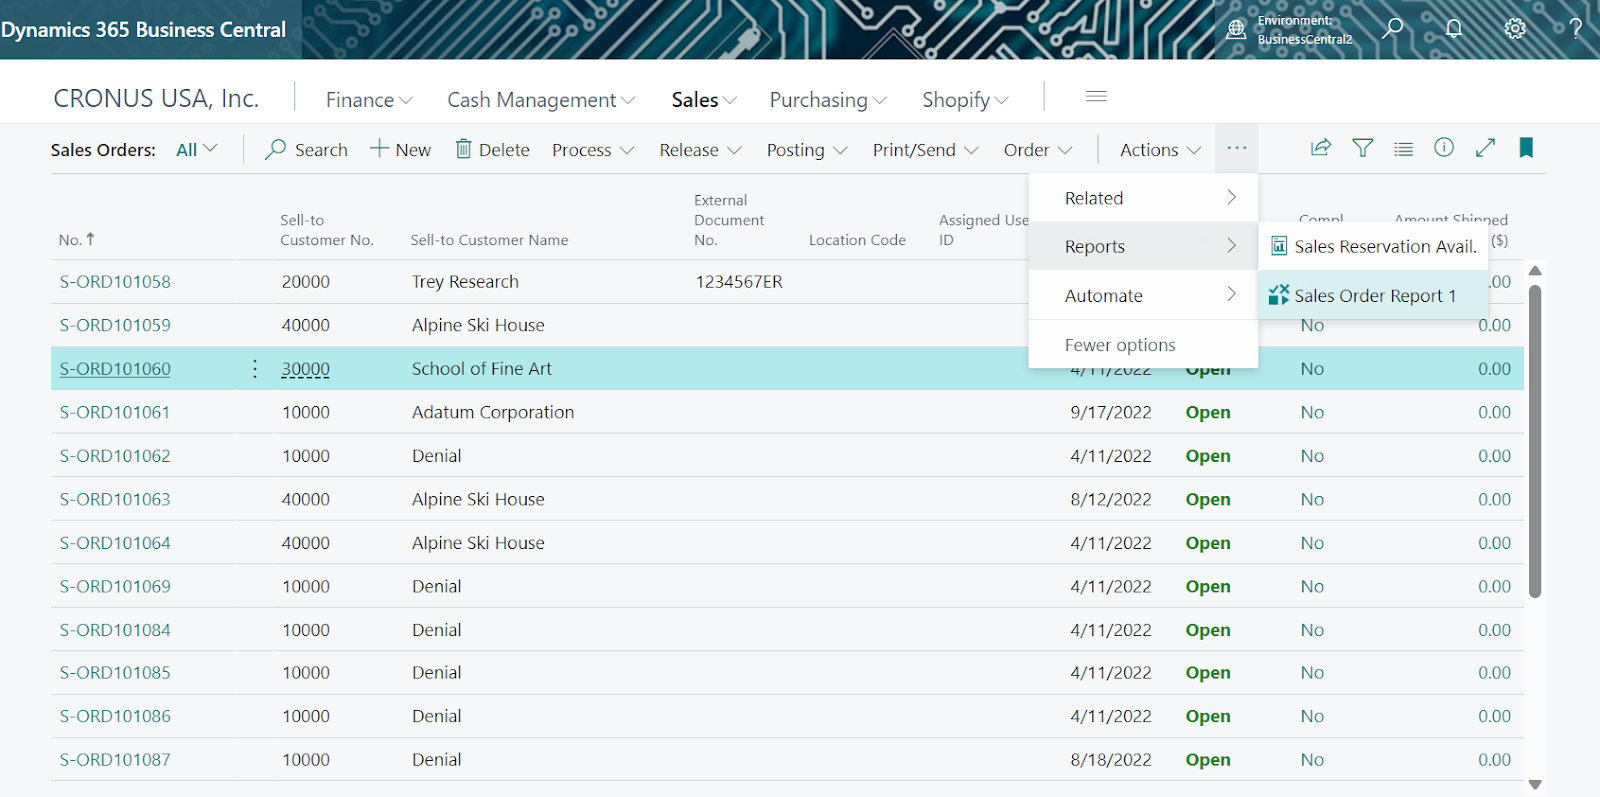The width and height of the screenshot is (1600, 797).
Task: Toggle the filter pane funnel icon
Action: (1363, 148)
